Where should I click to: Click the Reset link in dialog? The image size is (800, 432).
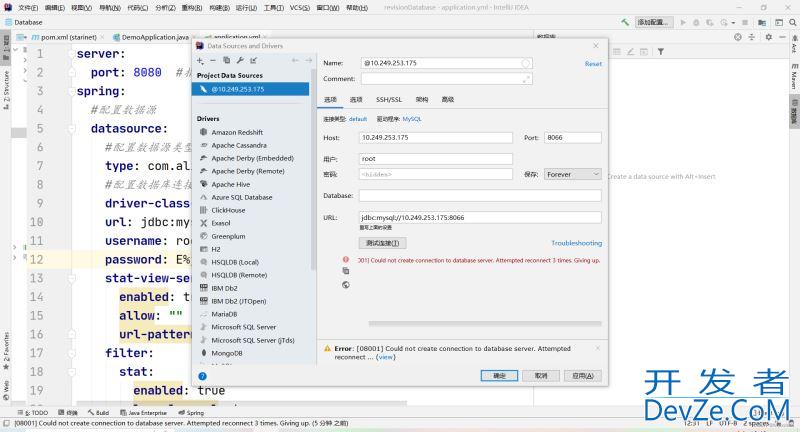[593, 64]
